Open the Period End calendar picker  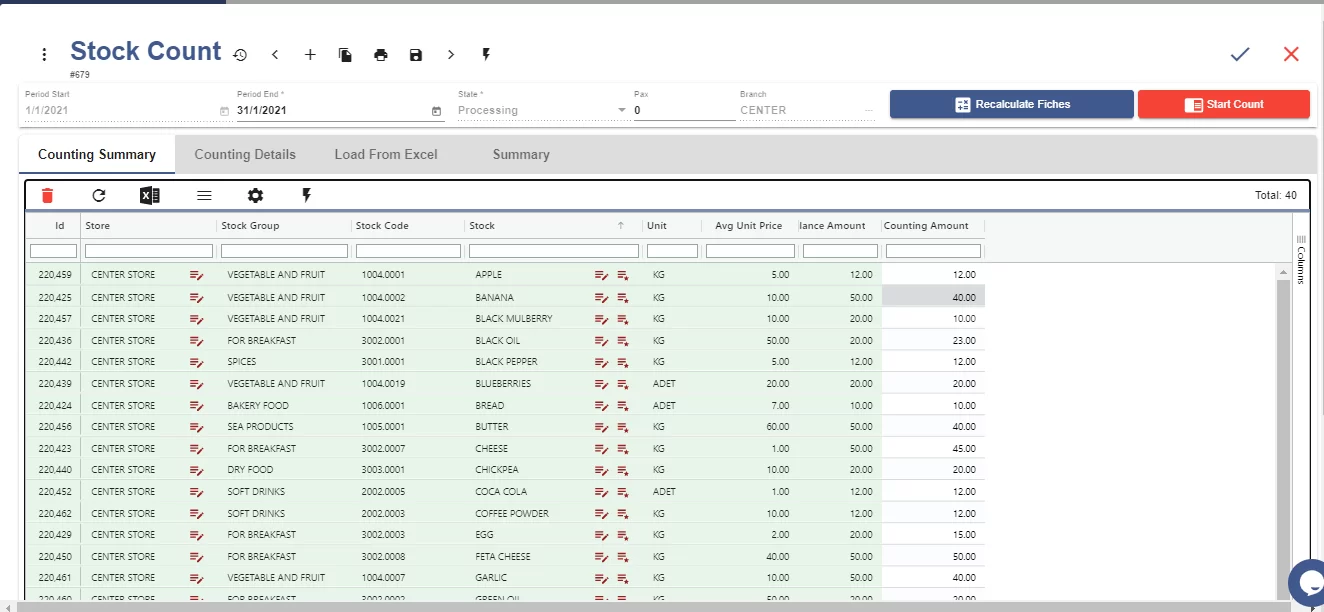436,111
